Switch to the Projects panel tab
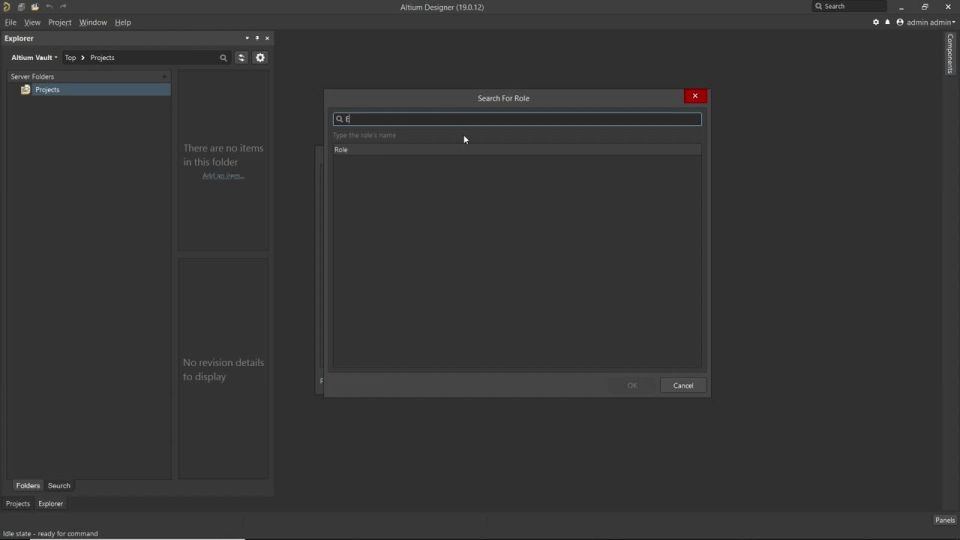The image size is (960, 540). [18, 504]
